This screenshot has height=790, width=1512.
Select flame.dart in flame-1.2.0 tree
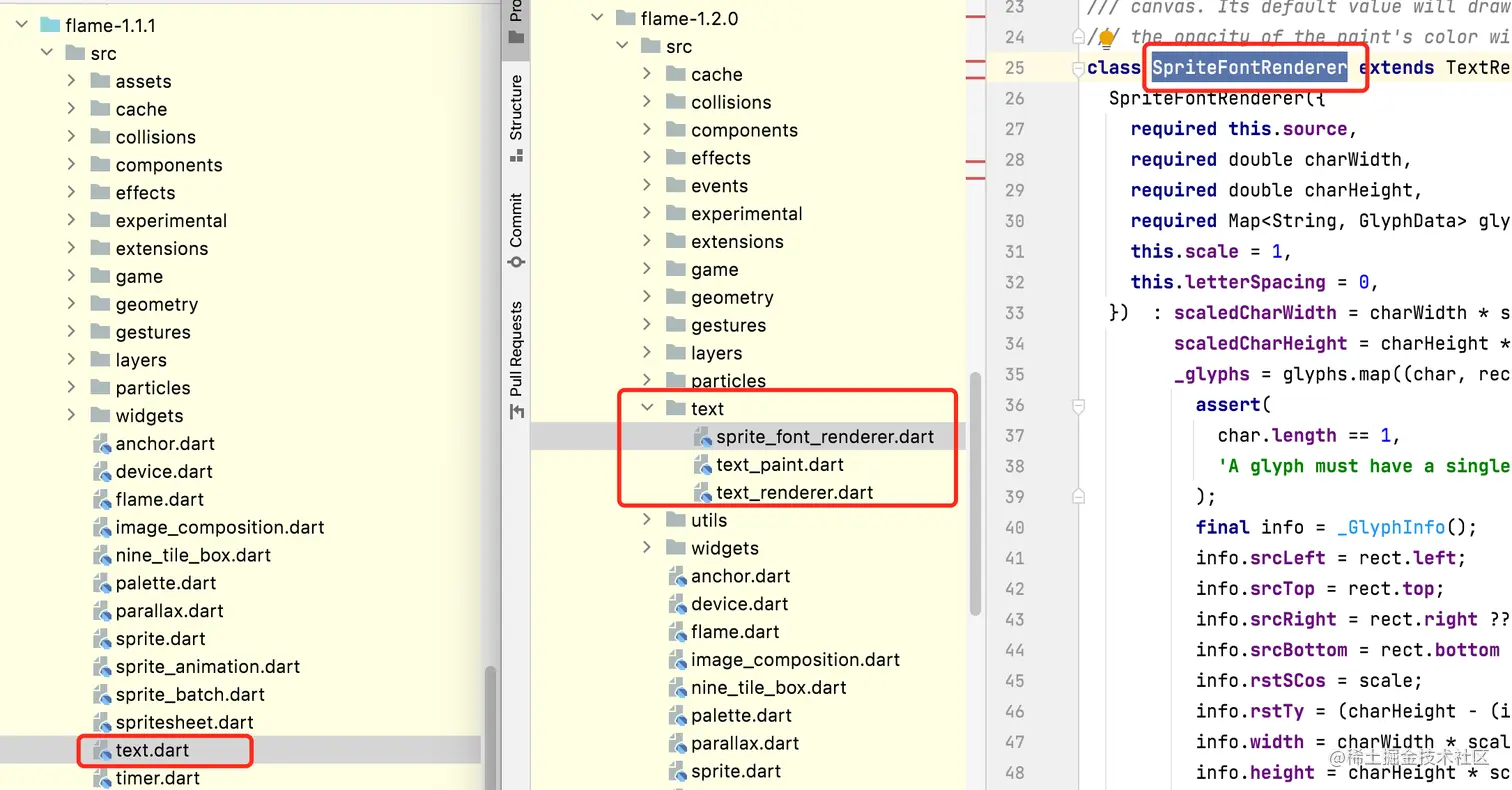pos(735,632)
